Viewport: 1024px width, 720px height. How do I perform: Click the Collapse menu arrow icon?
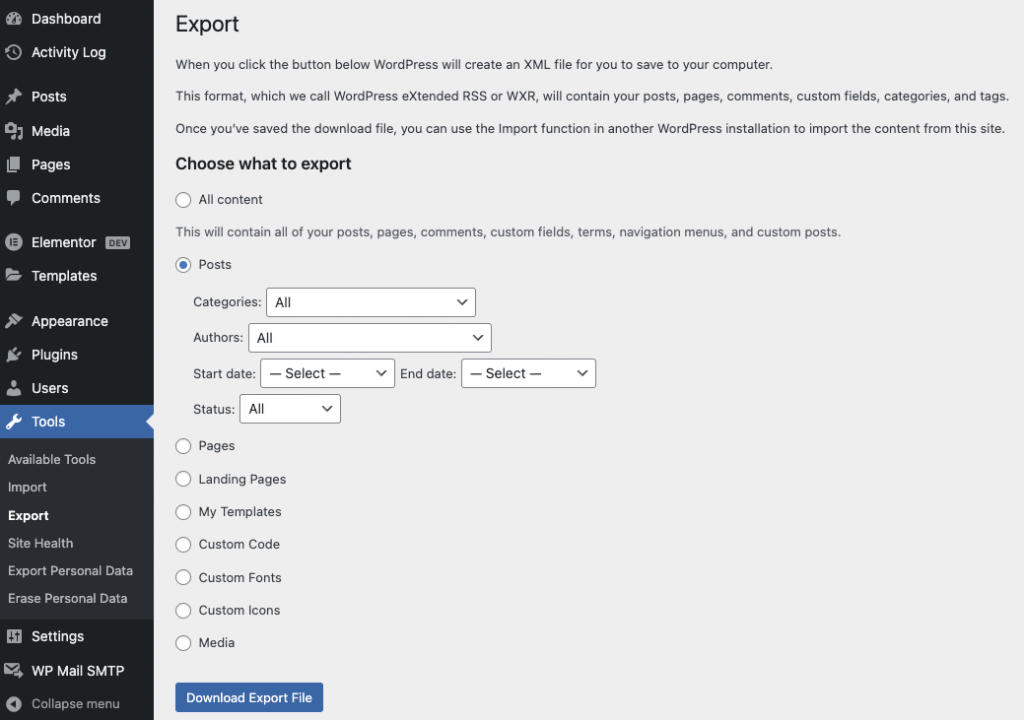pos(14,704)
